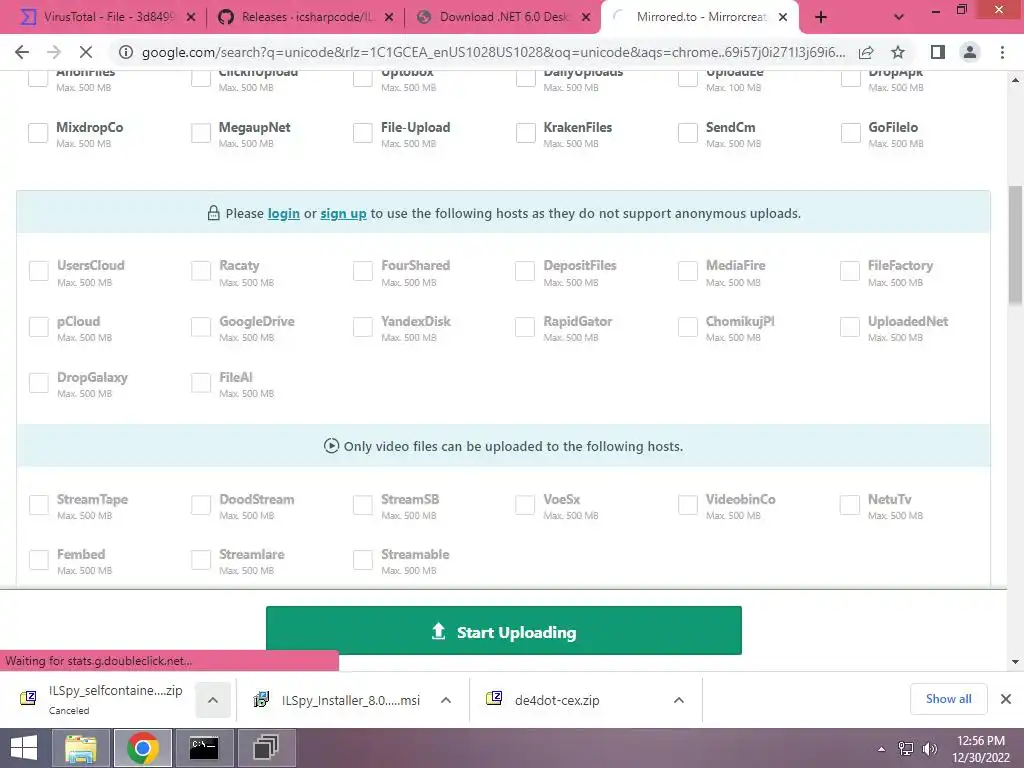Screen dimensions: 1024x768
Task: Close the Releases icsharpcode tab
Action: (389, 18)
